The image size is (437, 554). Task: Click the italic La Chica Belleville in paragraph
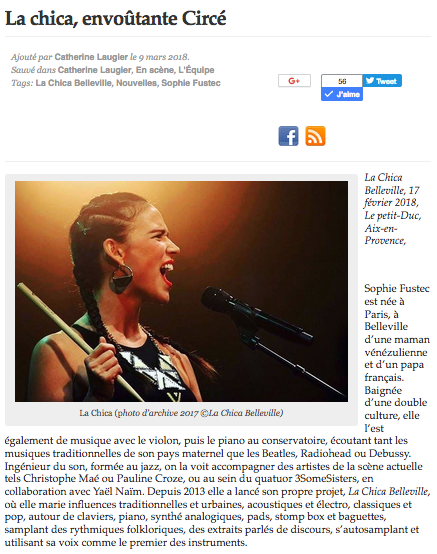click(388, 491)
